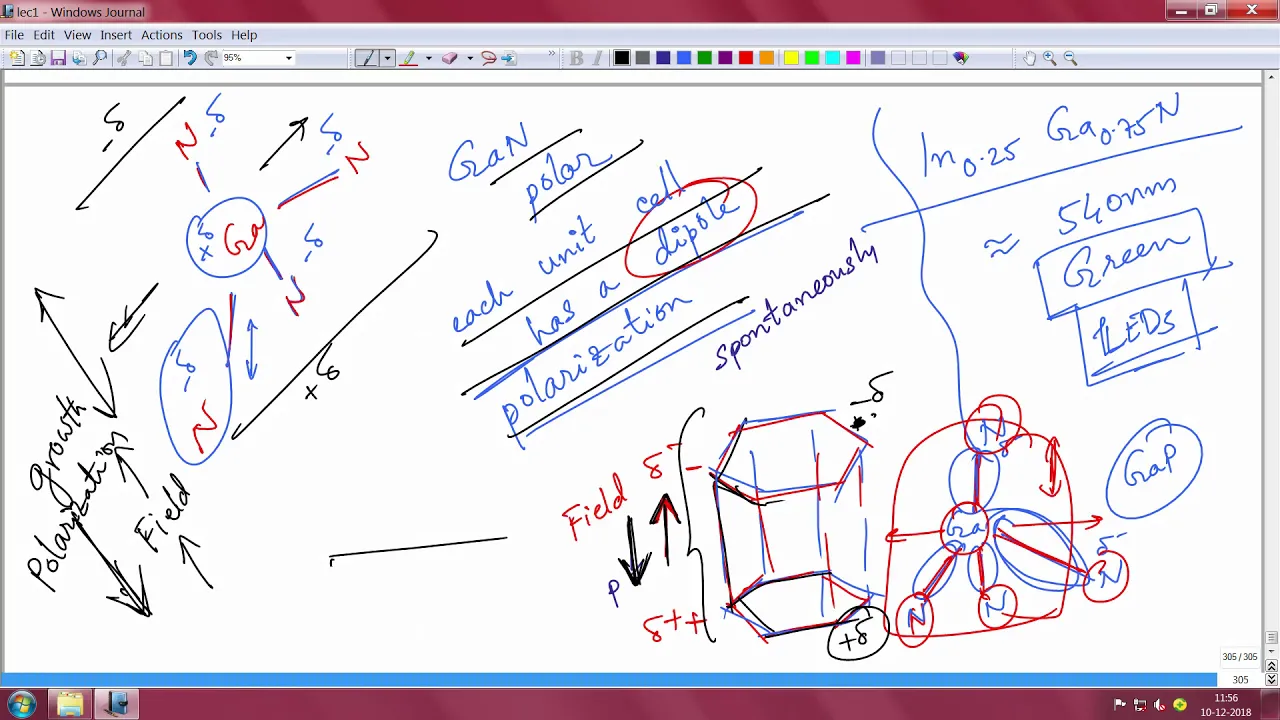Pick the orange color swatch
Image resolution: width=1280 pixels, height=720 pixels.
click(767, 58)
